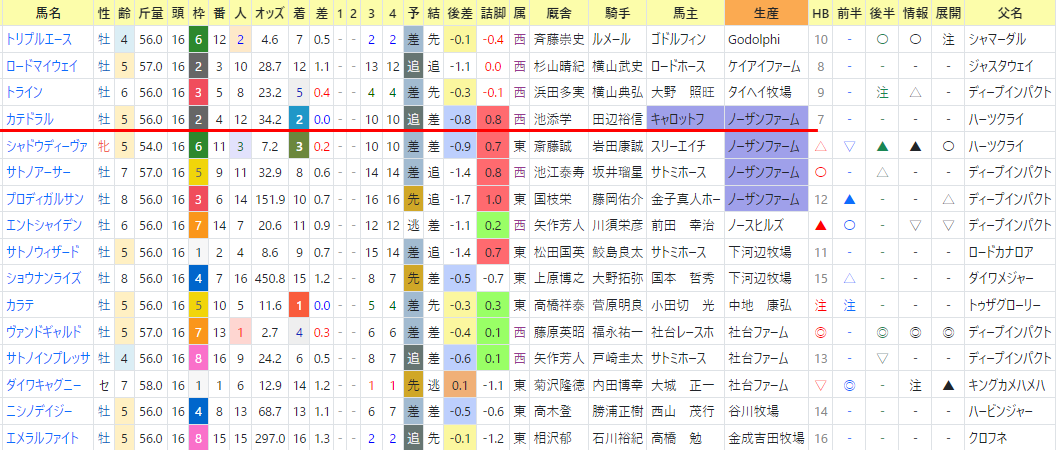Open horse link サトノウィザード
1056x450 pixels.
point(42,251)
